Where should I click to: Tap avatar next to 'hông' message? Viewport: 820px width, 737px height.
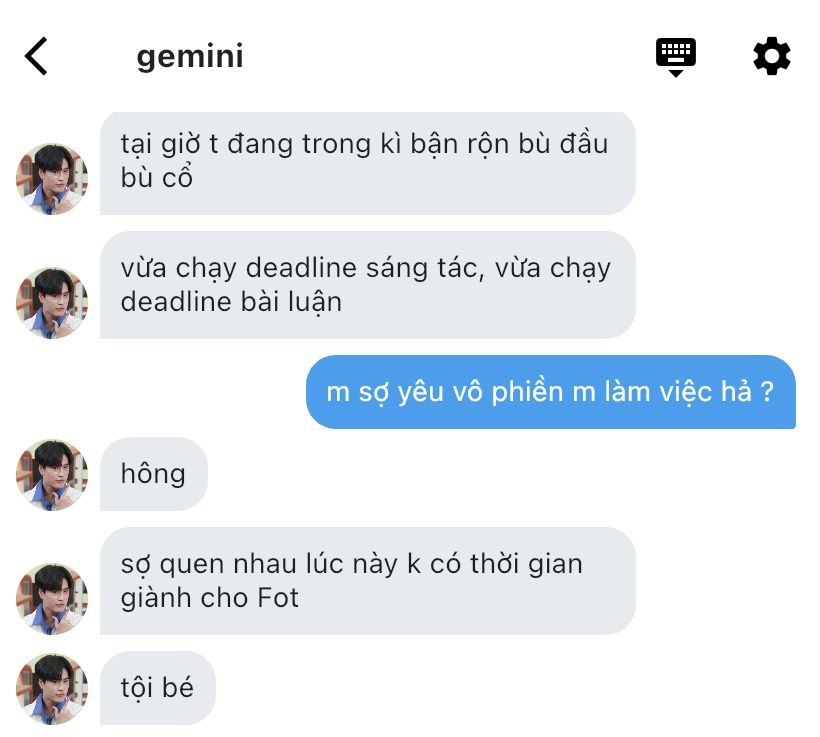tap(52, 475)
